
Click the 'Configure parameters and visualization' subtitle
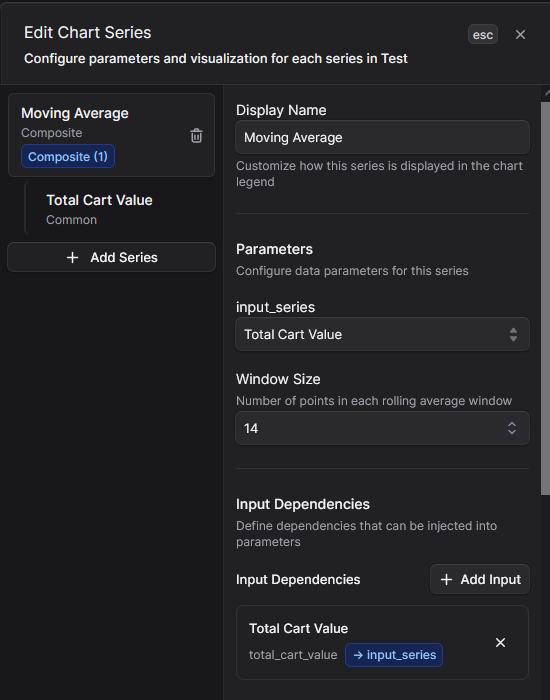coord(216,58)
